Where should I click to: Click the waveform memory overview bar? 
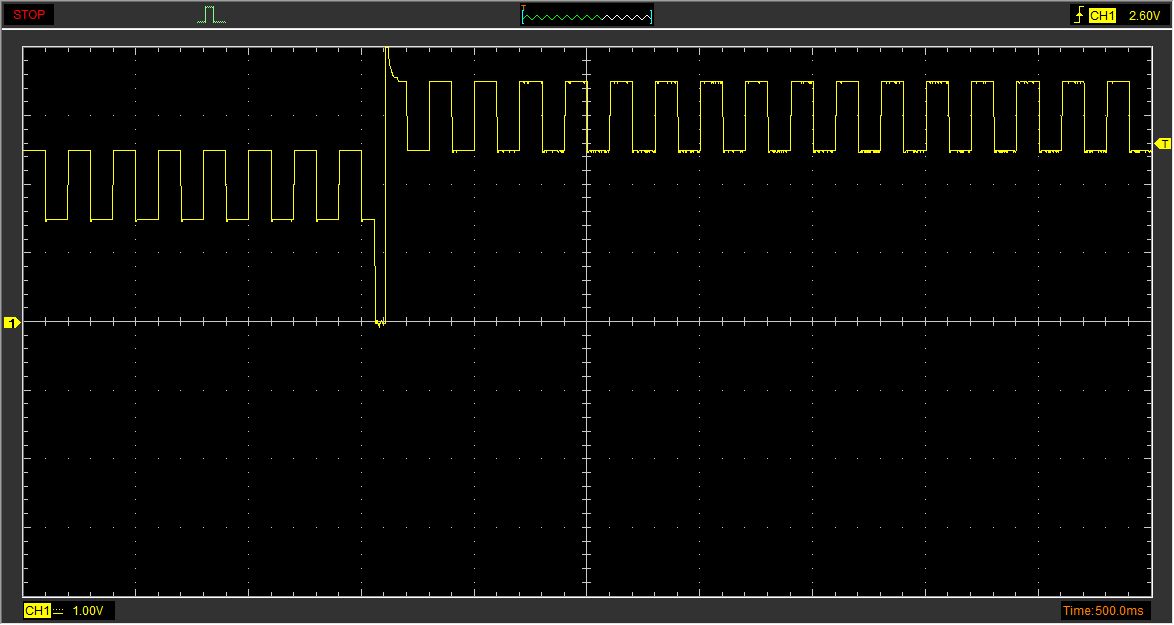pos(587,16)
